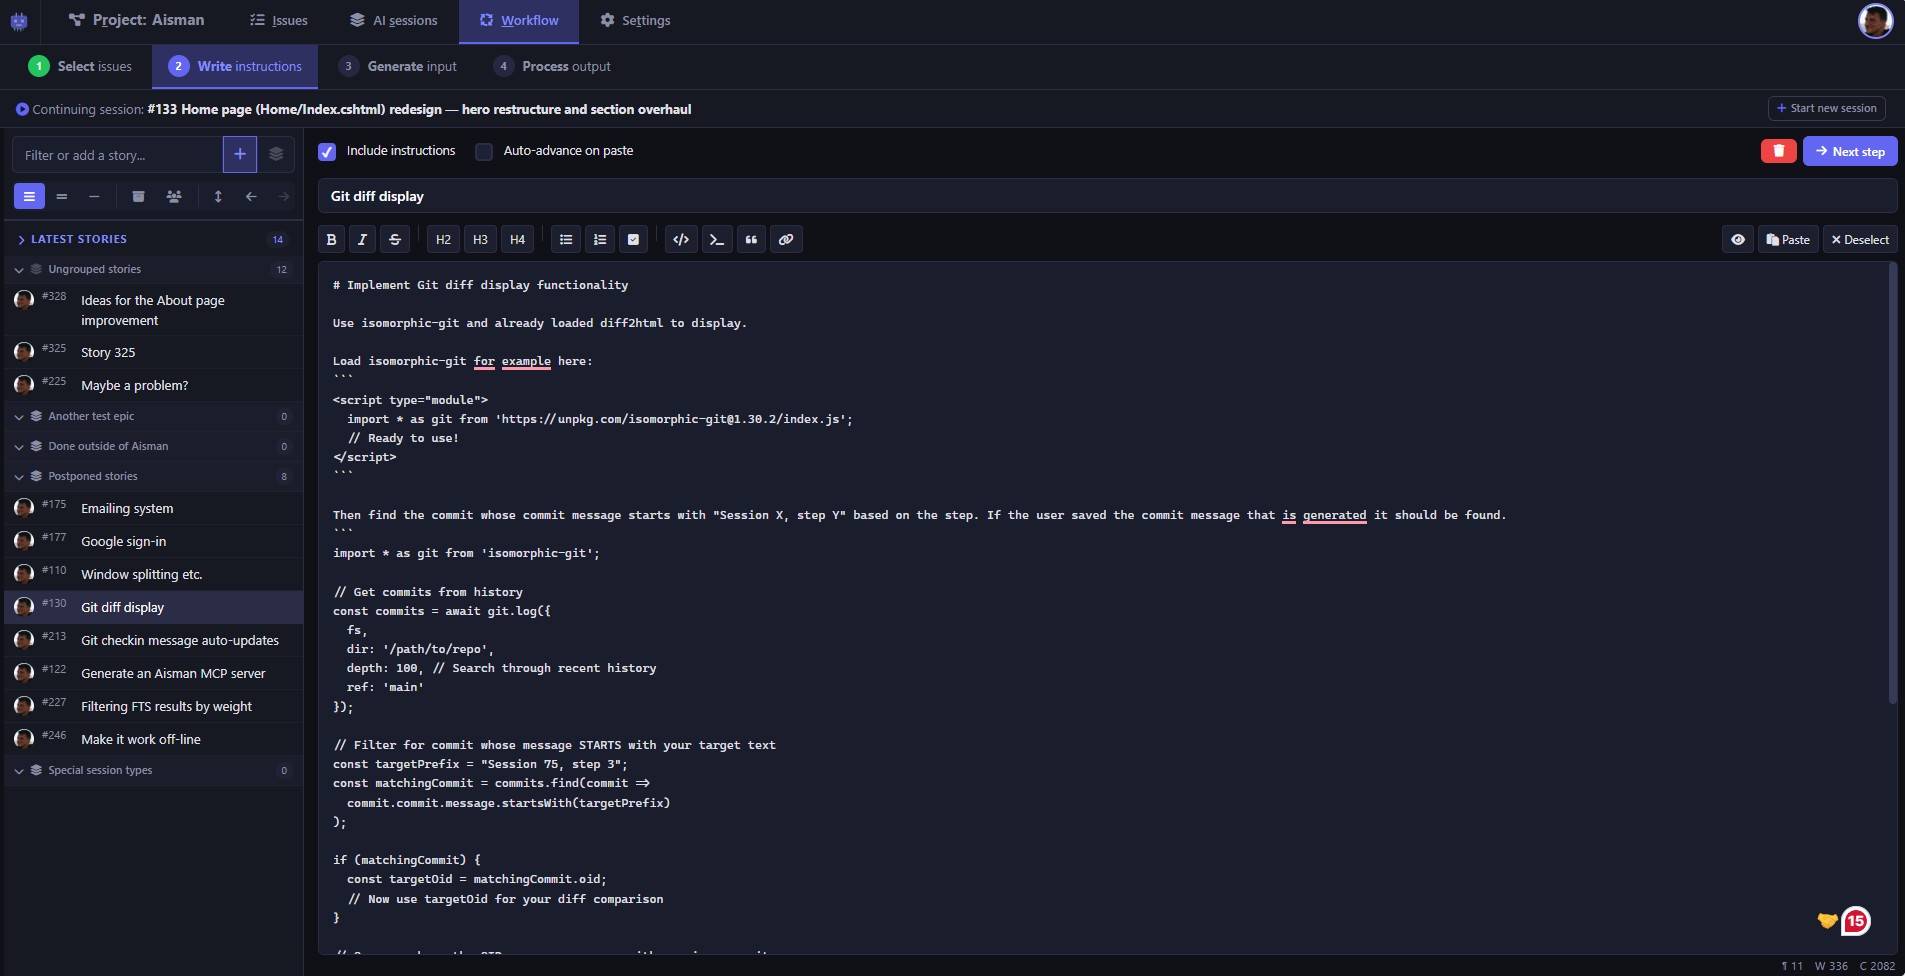1905x976 pixels.
Task: Switch to the single-line minimal list view
Action: [x=94, y=196]
